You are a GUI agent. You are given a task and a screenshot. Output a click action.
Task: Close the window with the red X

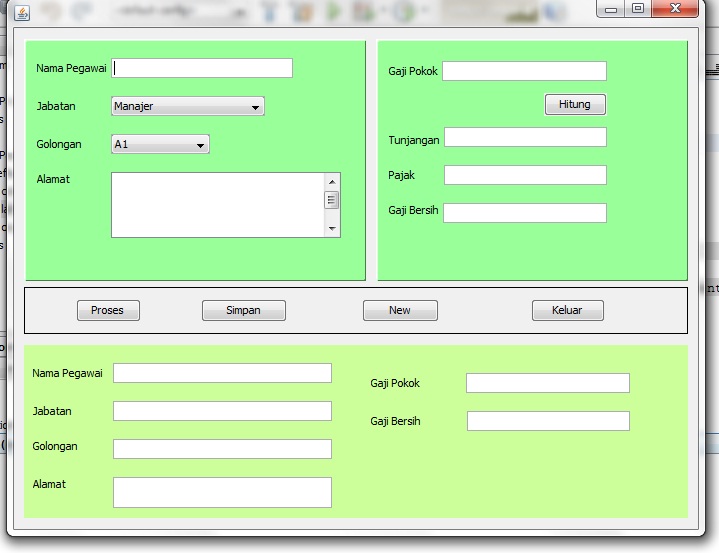click(x=675, y=9)
